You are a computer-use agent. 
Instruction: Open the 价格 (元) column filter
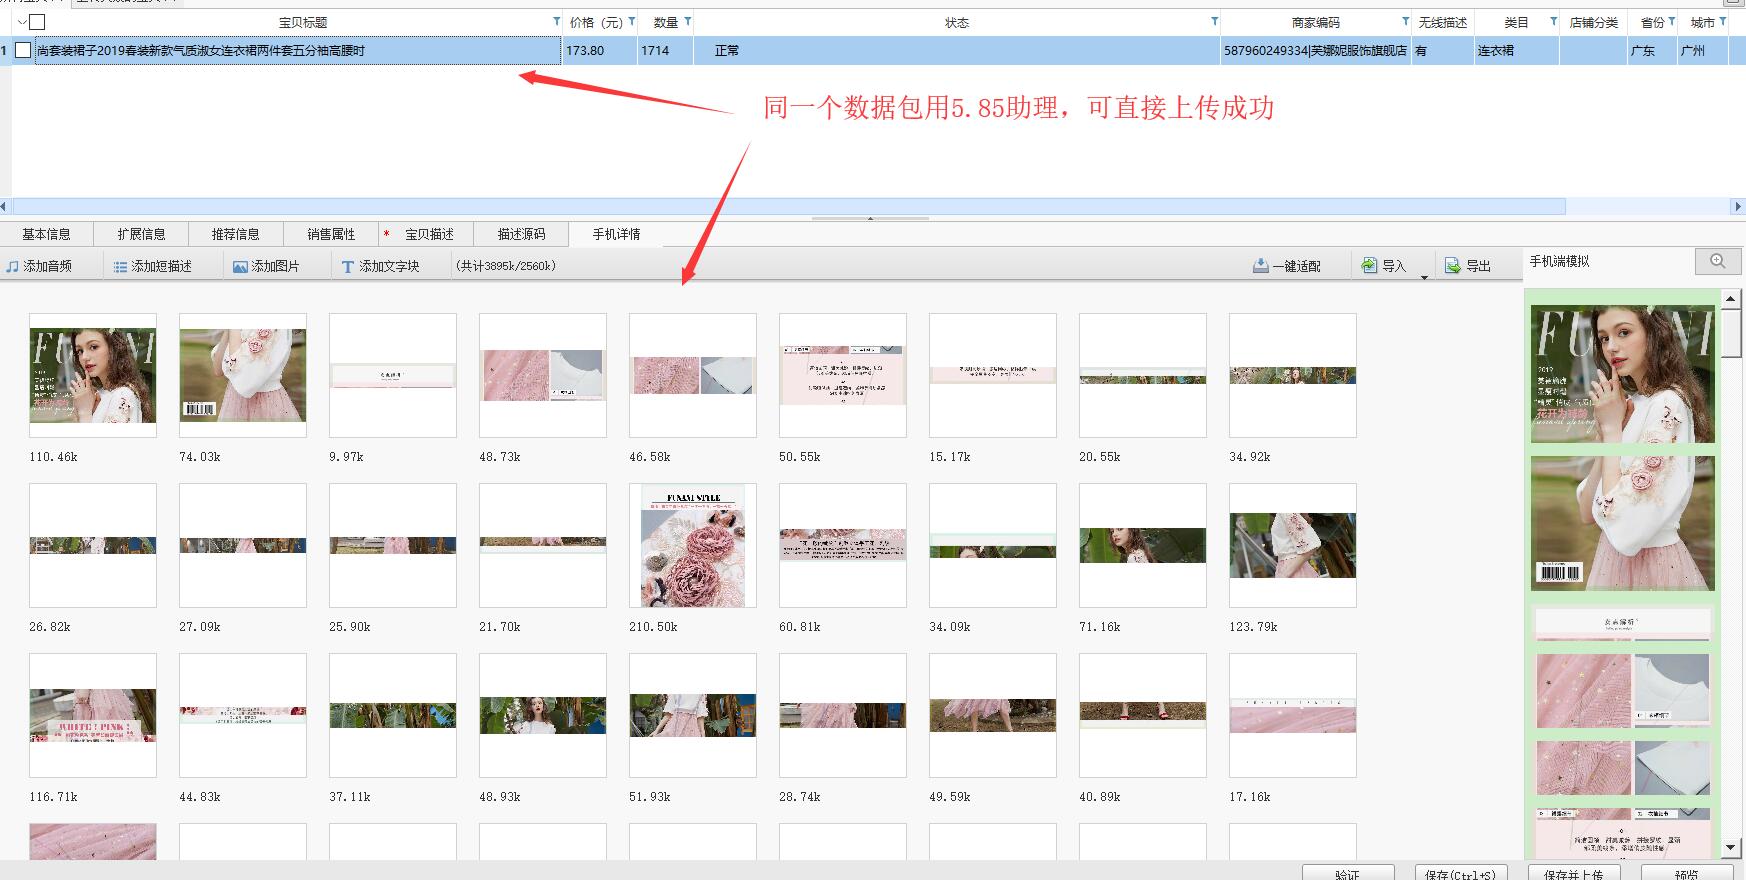631,21
